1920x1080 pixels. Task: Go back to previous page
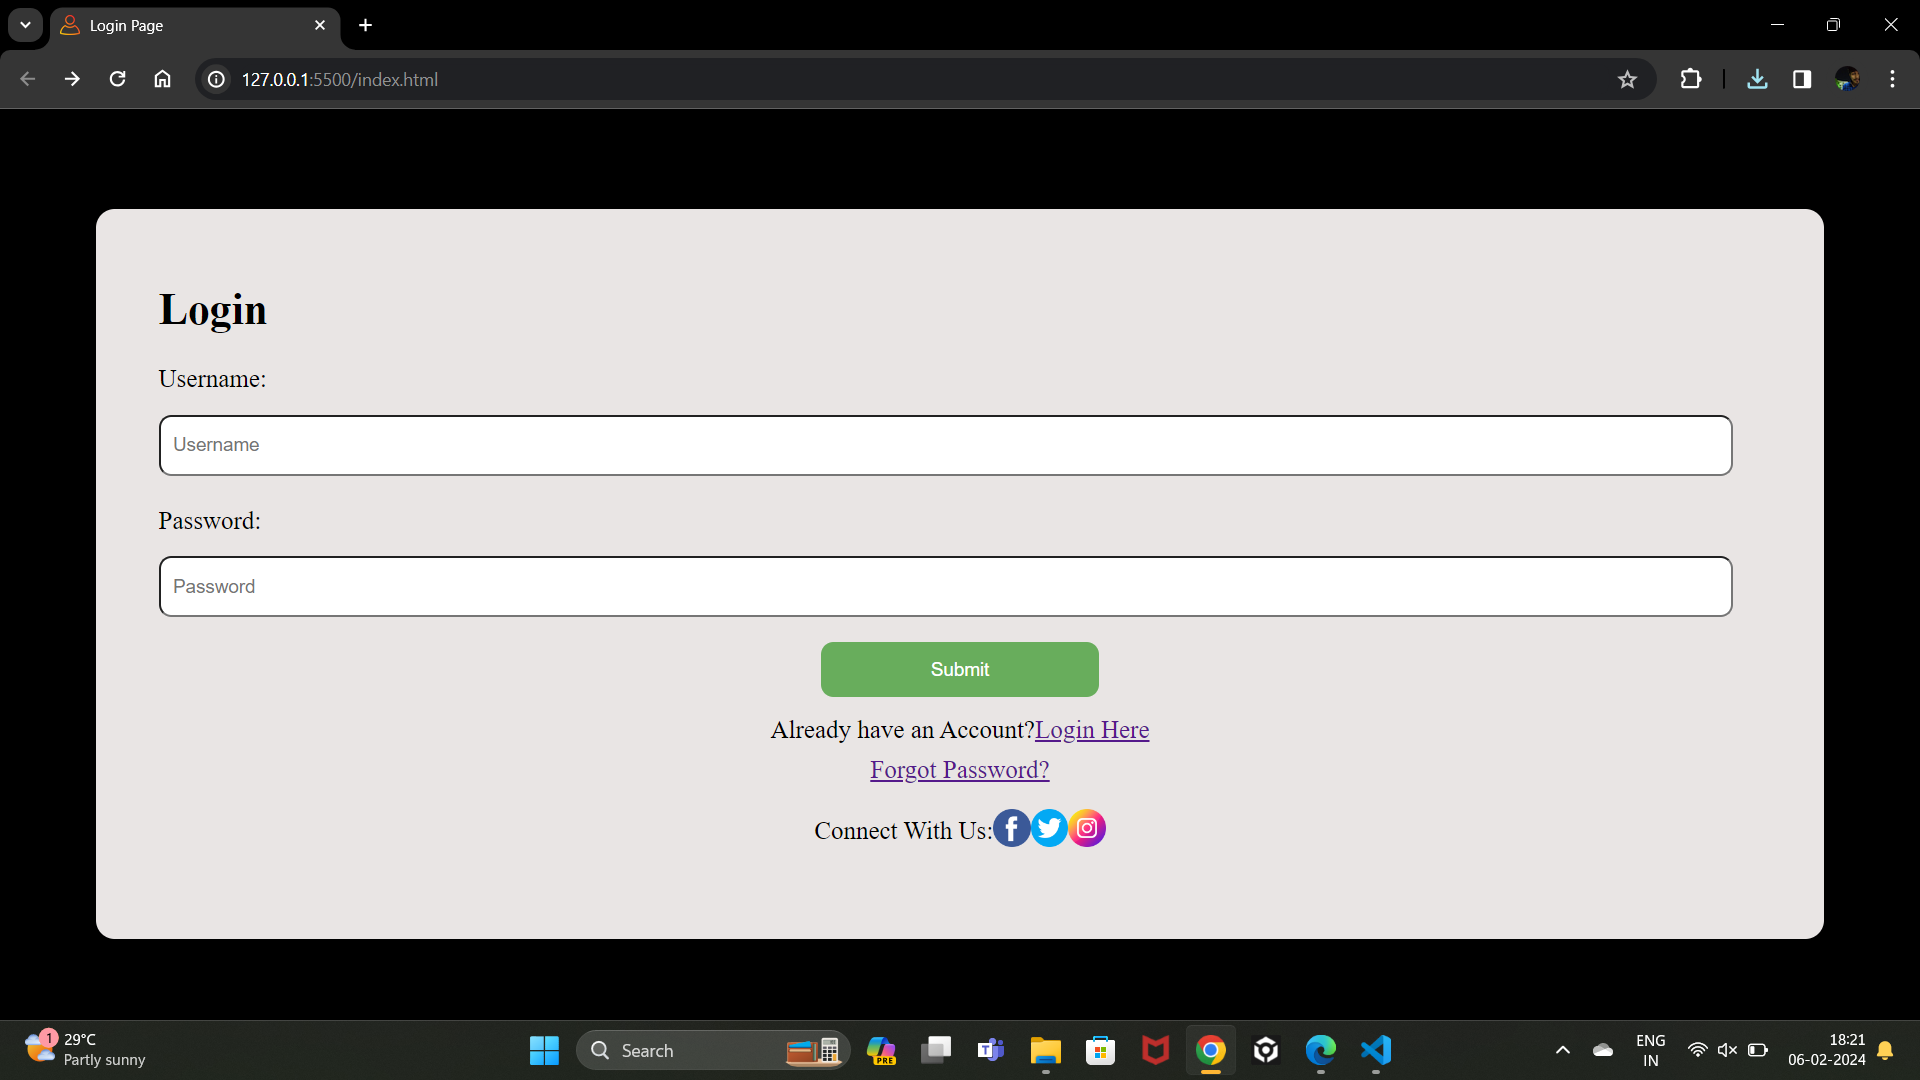tap(28, 79)
